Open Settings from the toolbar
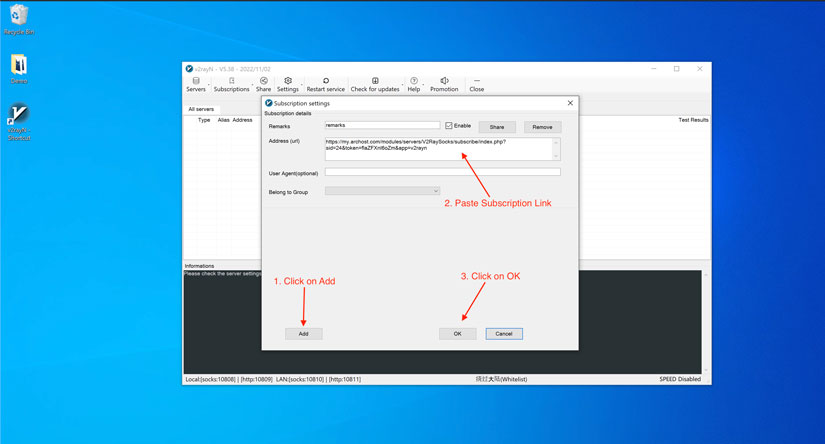This screenshot has height=444, width=825. (288, 84)
